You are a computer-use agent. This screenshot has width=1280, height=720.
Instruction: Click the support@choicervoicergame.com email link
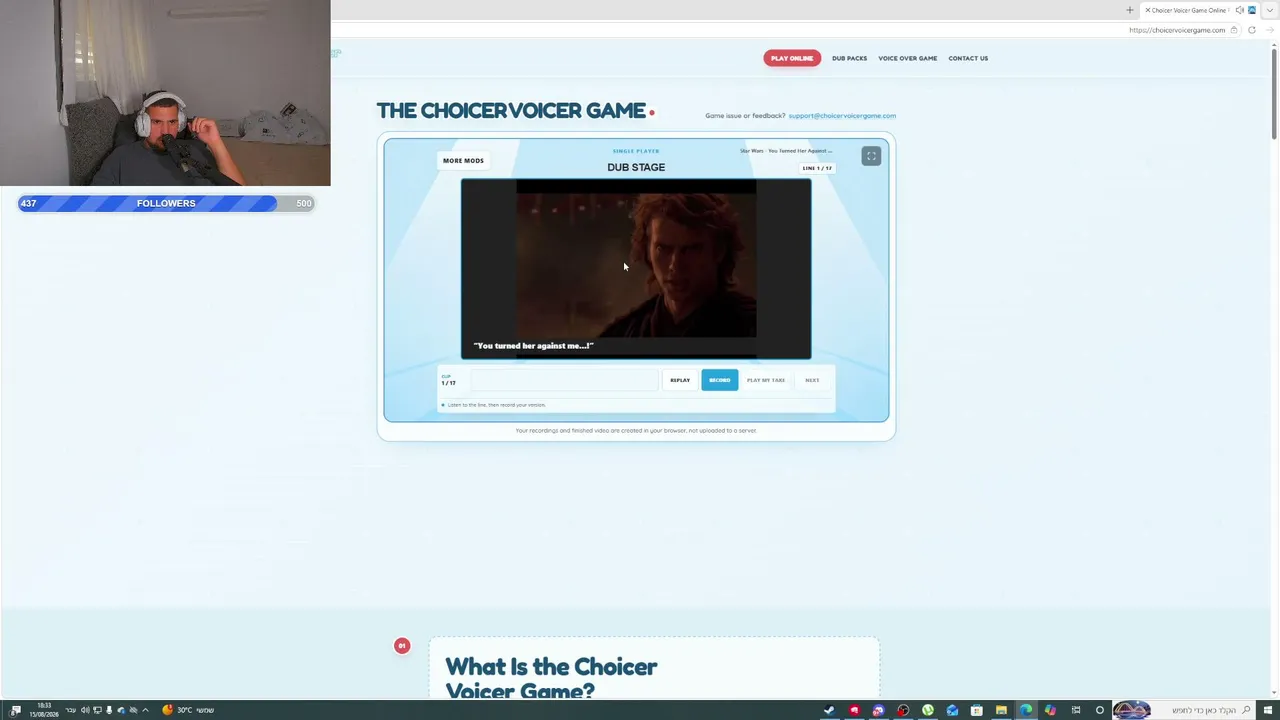842,116
